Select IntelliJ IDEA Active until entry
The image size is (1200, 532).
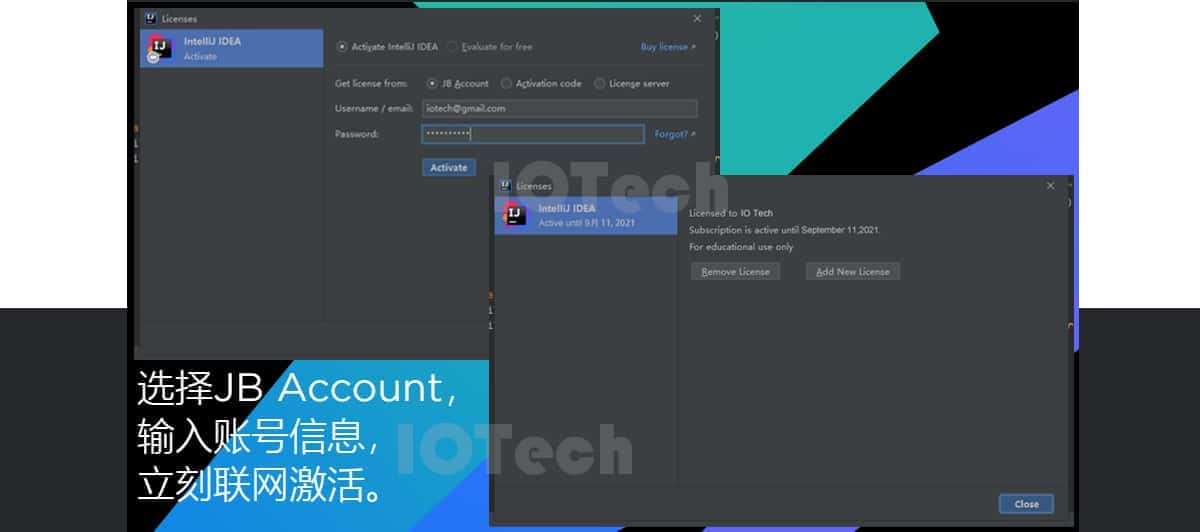click(586, 215)
